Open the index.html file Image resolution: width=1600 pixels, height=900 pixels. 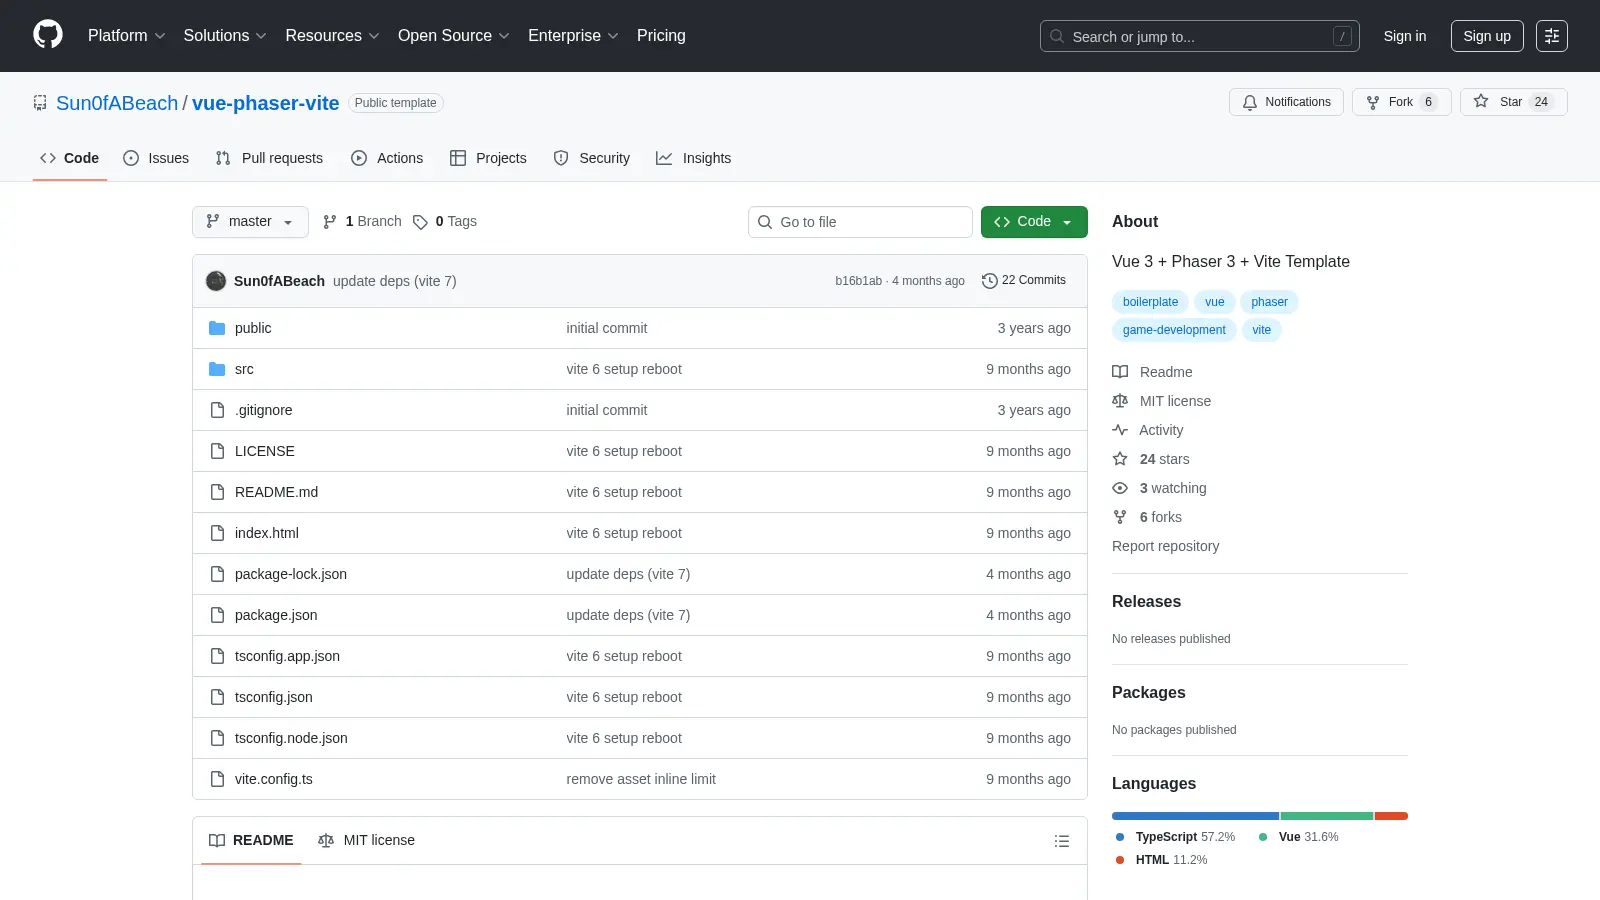pos(267,533)
